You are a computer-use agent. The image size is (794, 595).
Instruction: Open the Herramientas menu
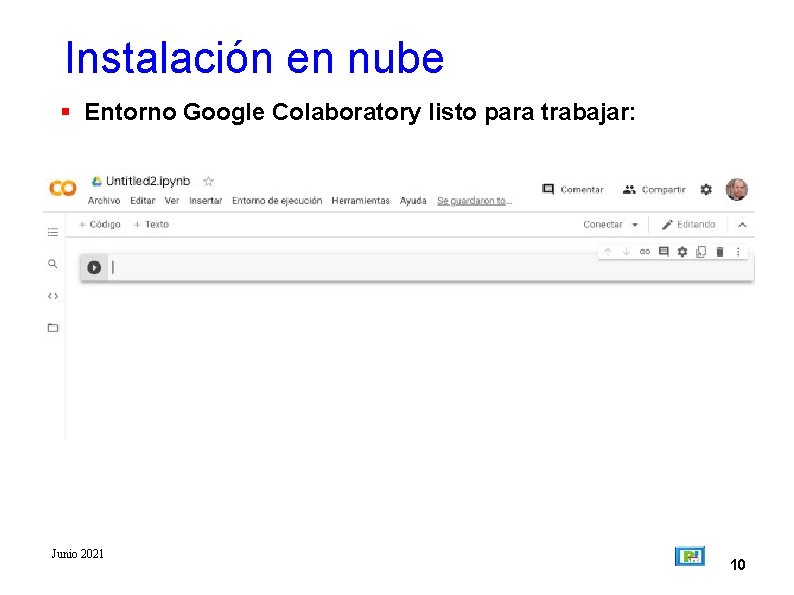[x=361, y=201]
